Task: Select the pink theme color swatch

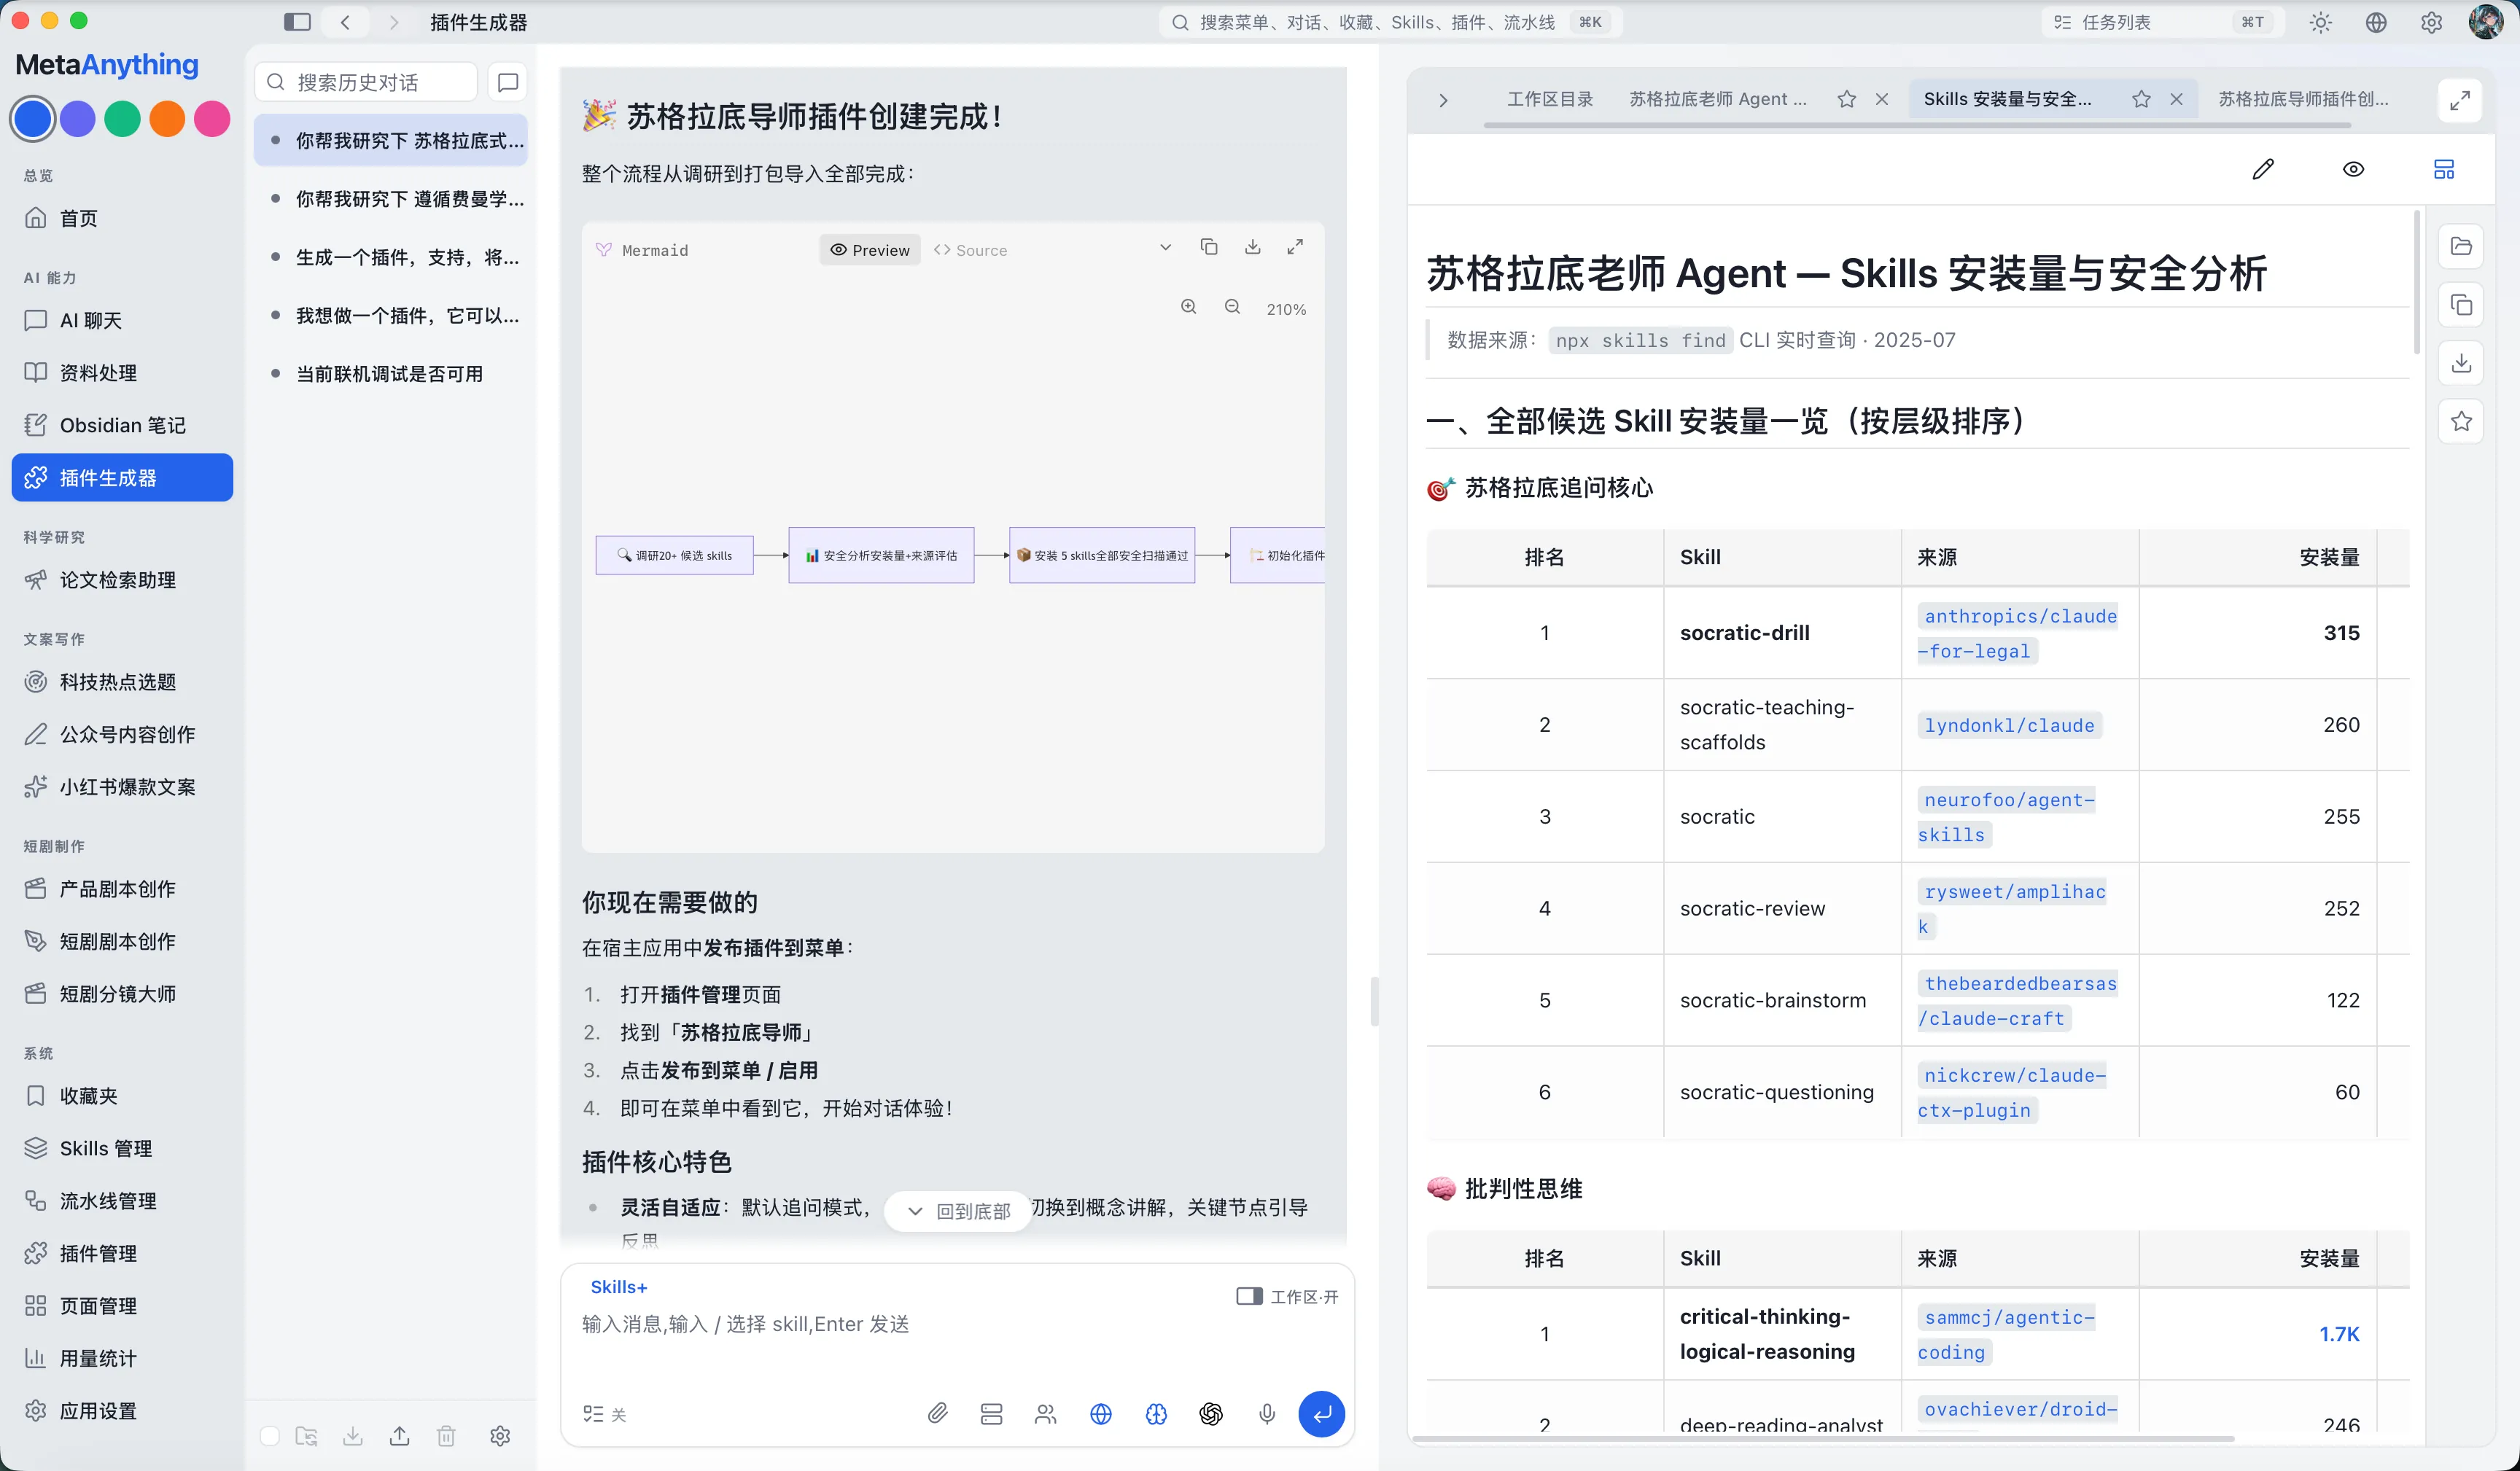Action: (212, 118)
